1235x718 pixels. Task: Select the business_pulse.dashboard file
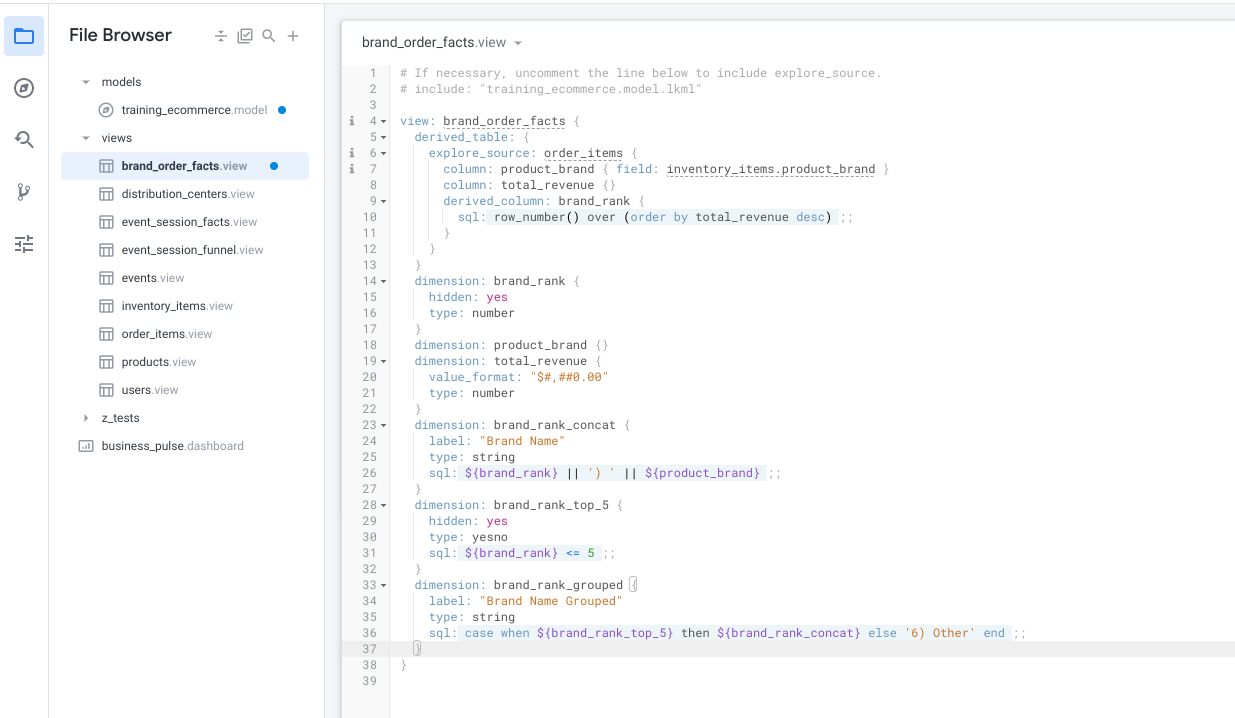pos(172,446)
